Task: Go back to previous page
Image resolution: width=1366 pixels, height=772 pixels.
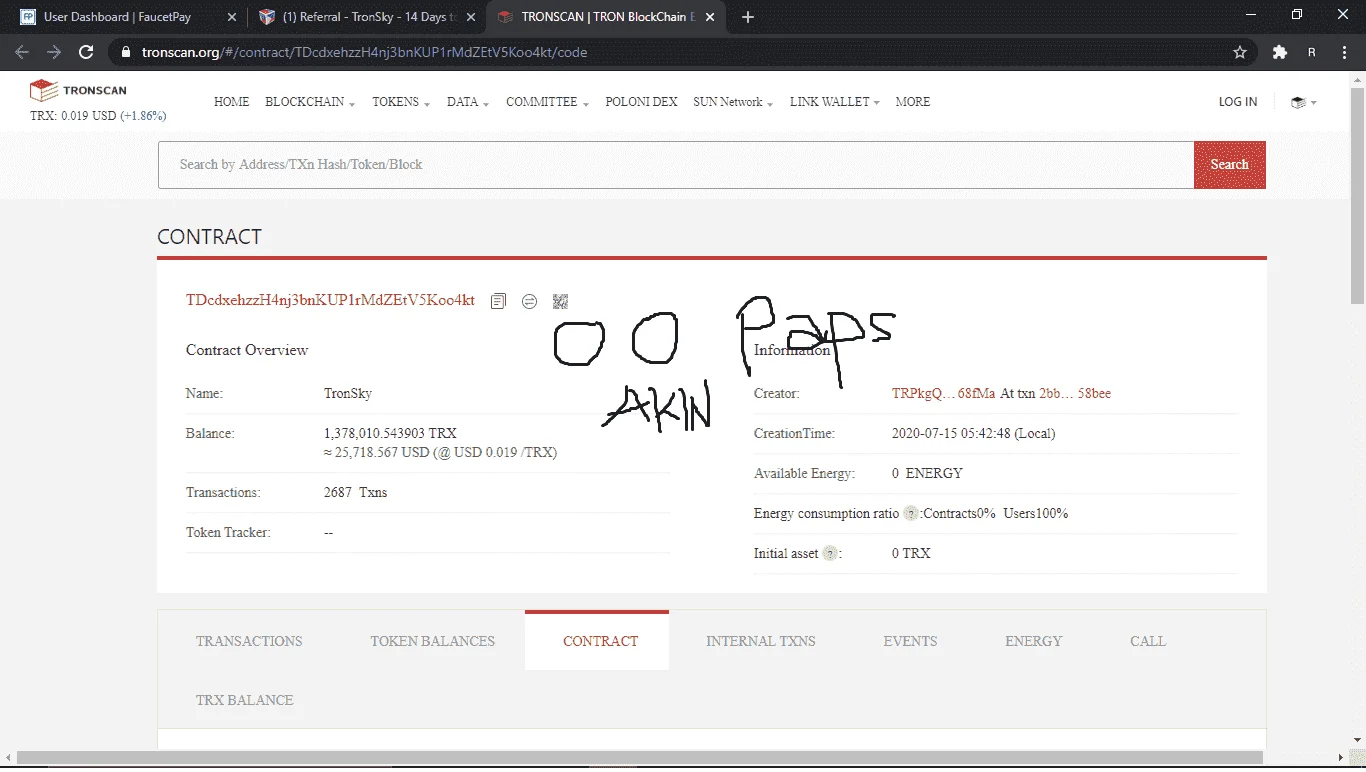Action: 22,52
